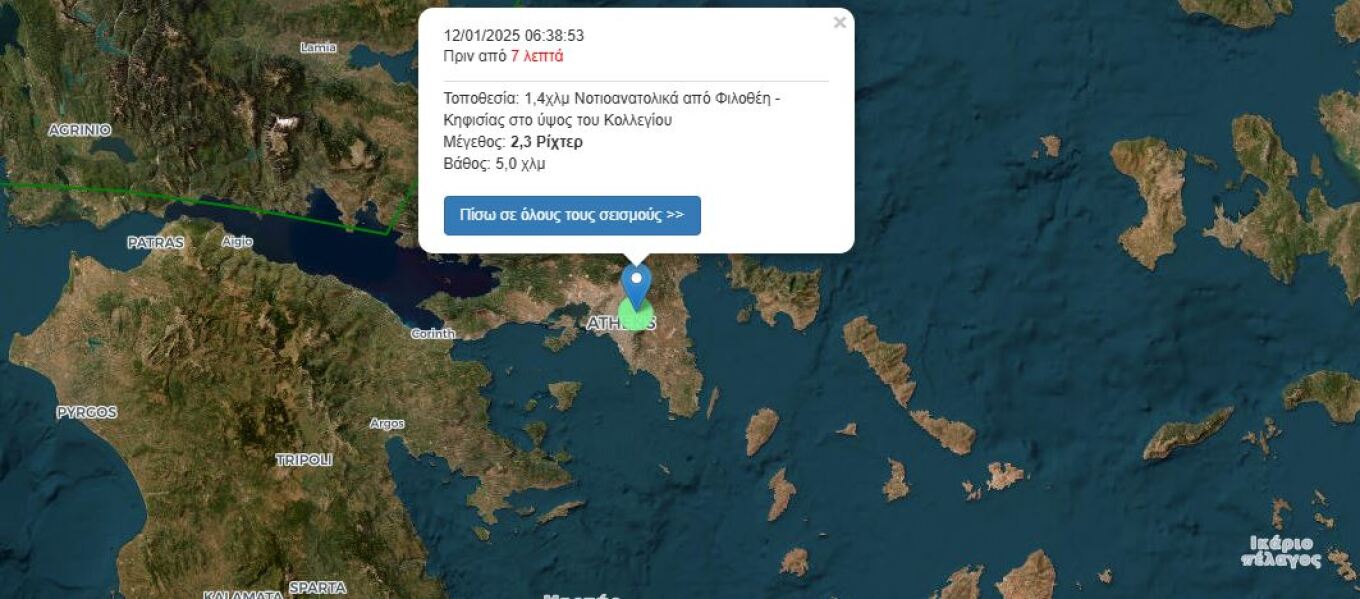Screen dimensions: 1360x599
Task: Select the Lamia label on the map
Action: (319, 47)
